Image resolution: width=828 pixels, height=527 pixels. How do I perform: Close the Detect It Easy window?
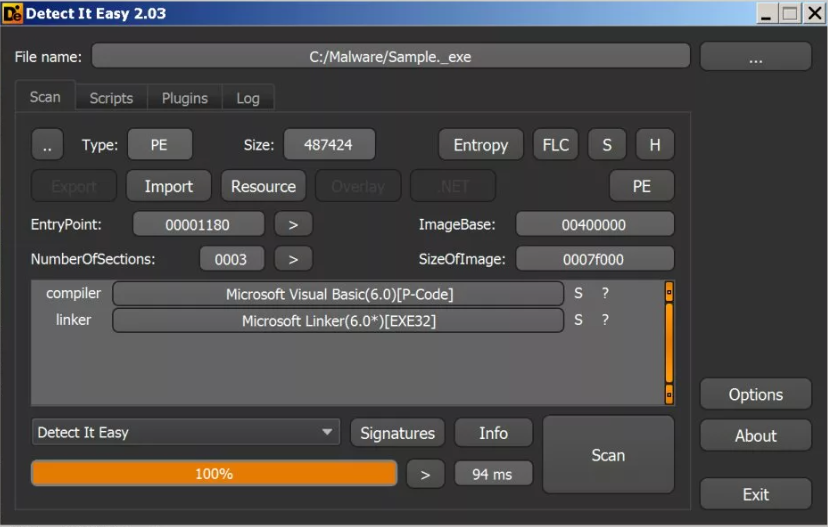pyautogui.click(x=814, y=13)
